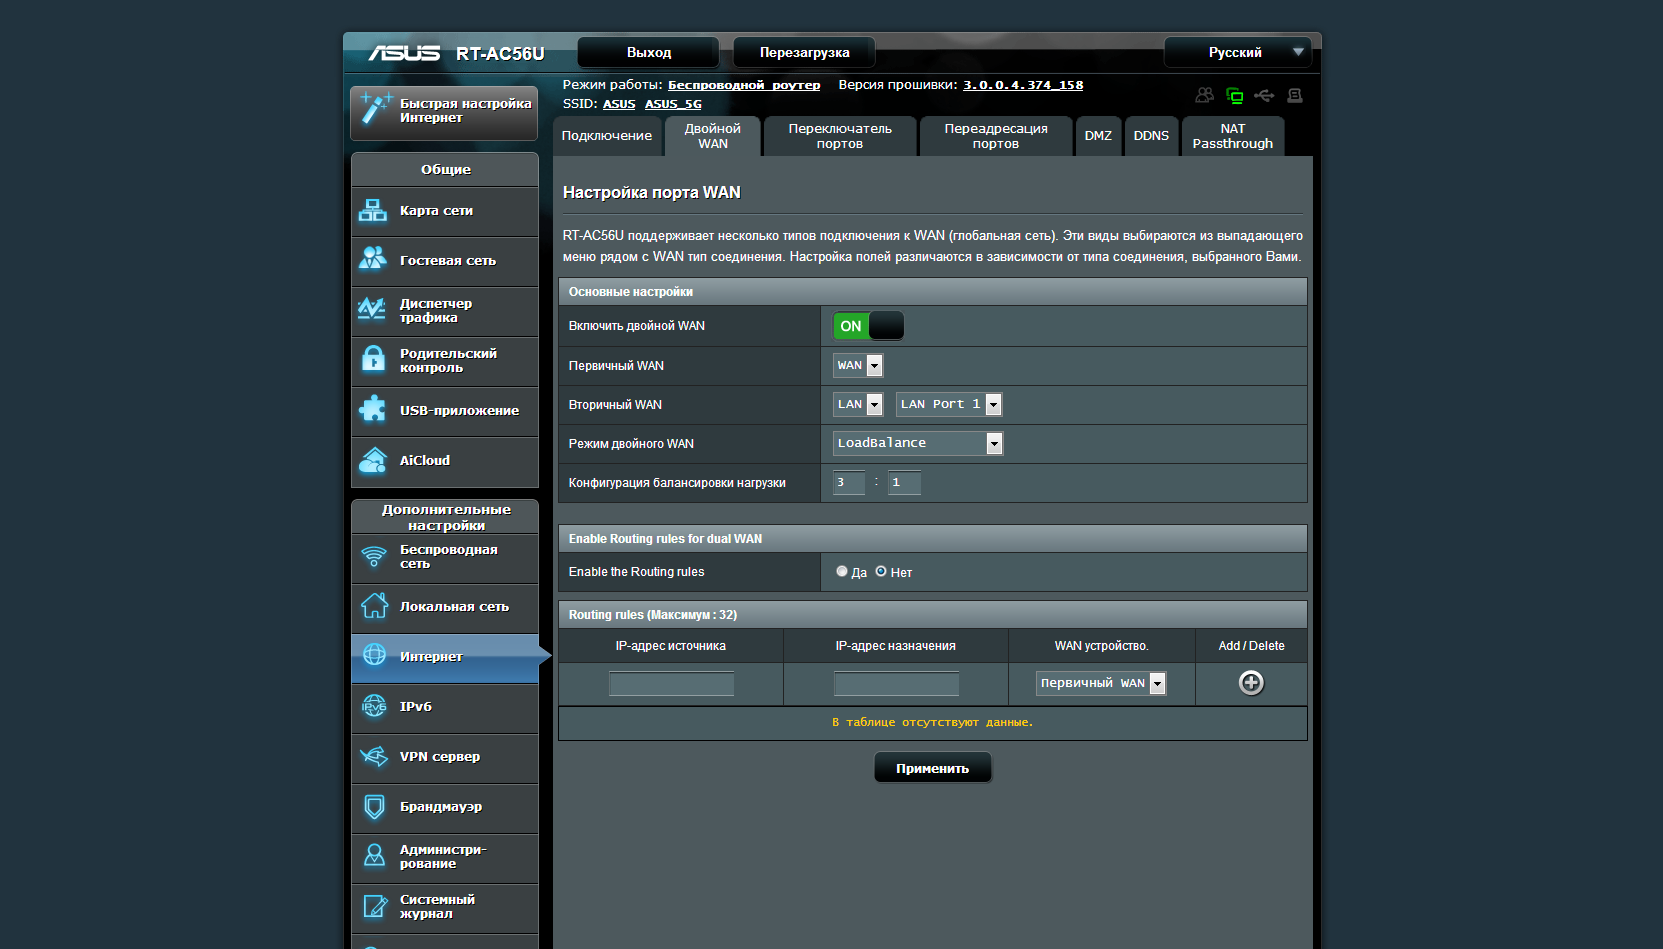This screenshot has height=949, width=1663.
Task: Select Да for Enable the Routing rules
Action: [x=842, y=572]
